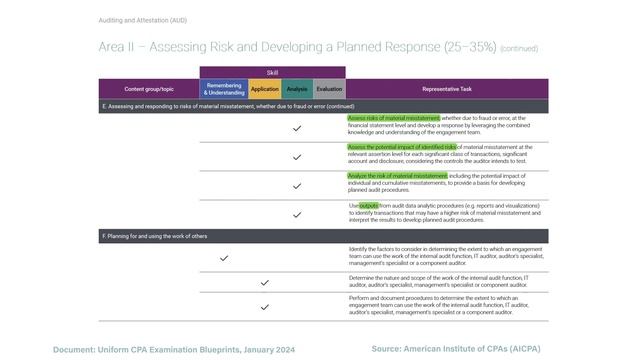Click the yellow 'Application' column header
Viewport: 640px width, 360px height.
[264, 89]
